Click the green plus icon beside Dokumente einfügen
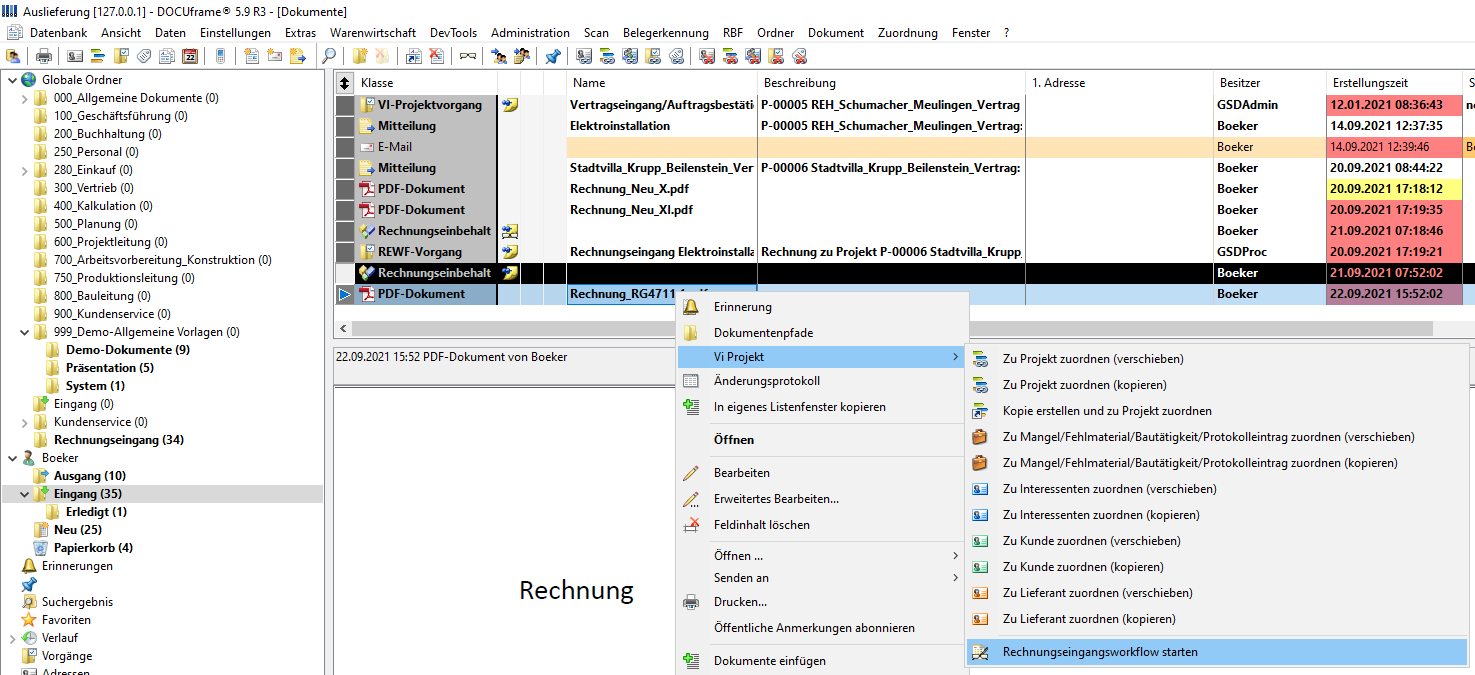 click(x=691, y=661)
